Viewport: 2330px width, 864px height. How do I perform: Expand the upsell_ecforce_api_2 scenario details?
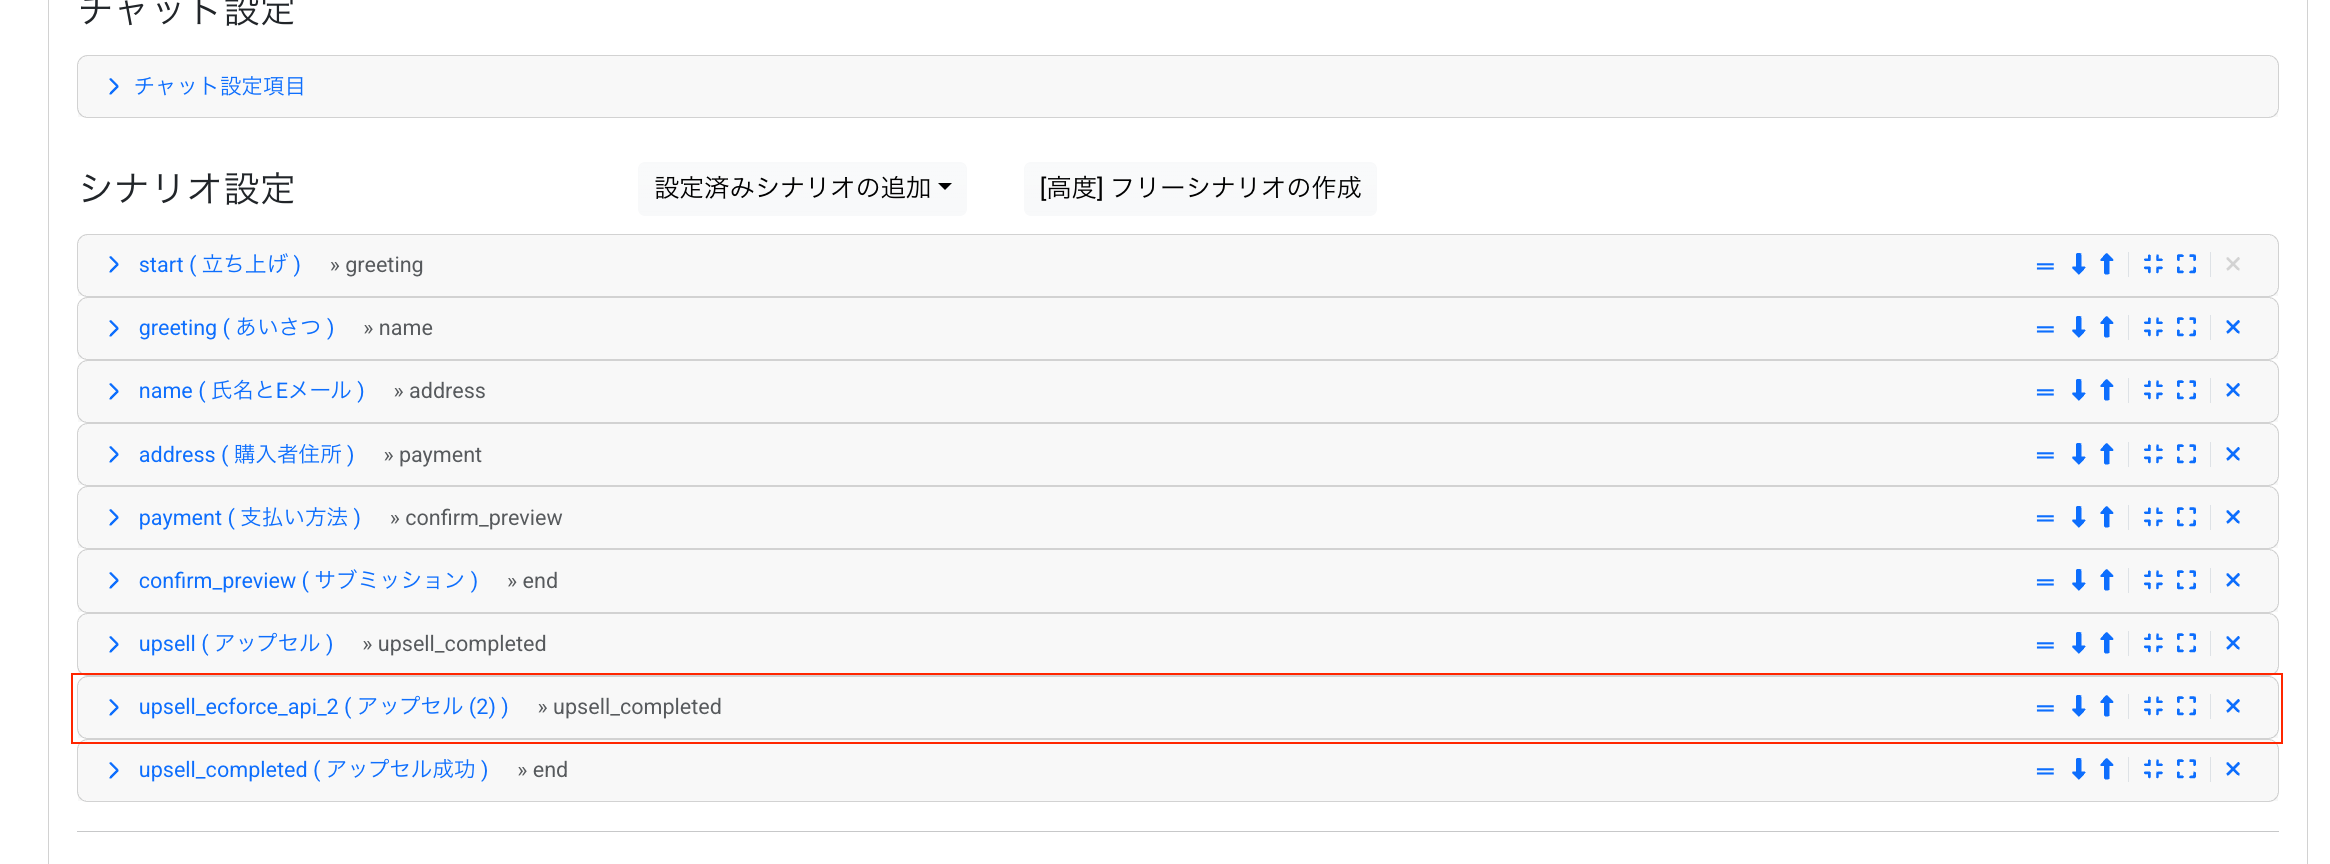click(x=113, y=706)
